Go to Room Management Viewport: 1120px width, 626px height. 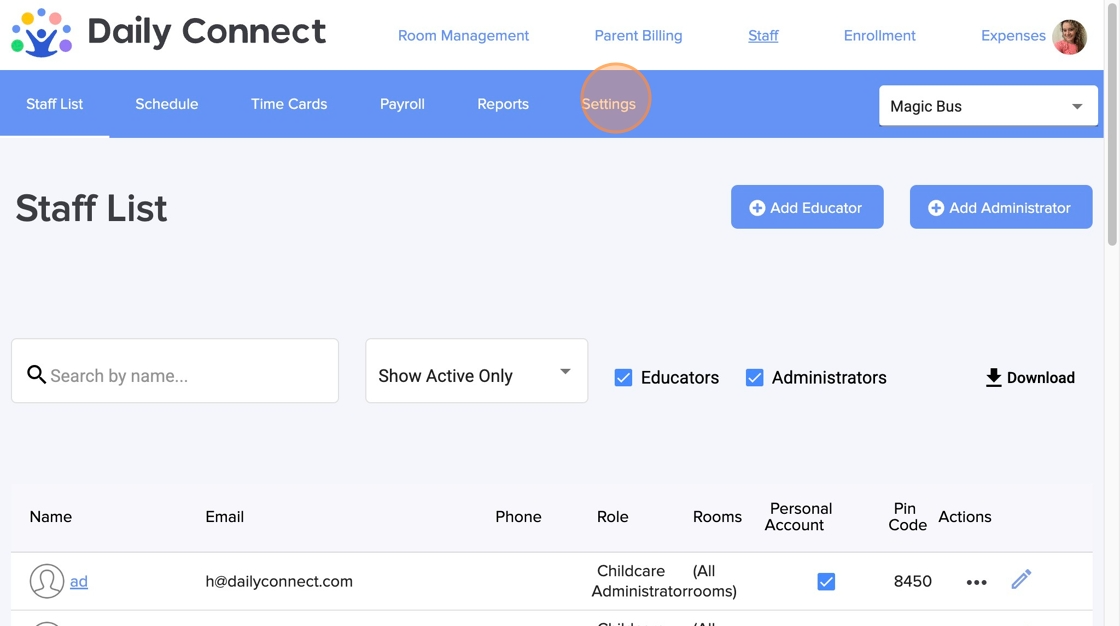tap(464, 36)
